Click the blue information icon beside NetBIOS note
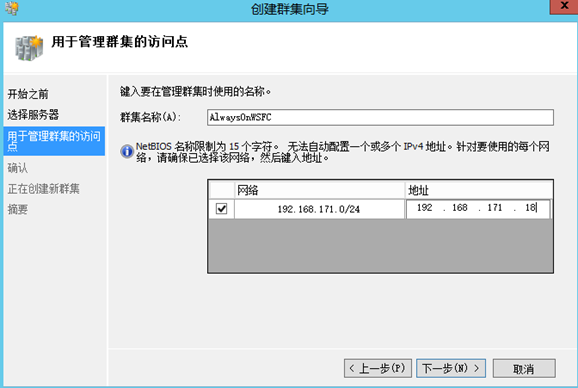 coord(127,151)
